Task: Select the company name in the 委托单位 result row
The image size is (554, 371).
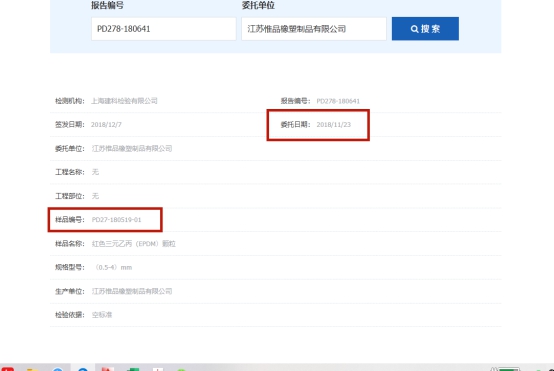Action: [132, 148]
